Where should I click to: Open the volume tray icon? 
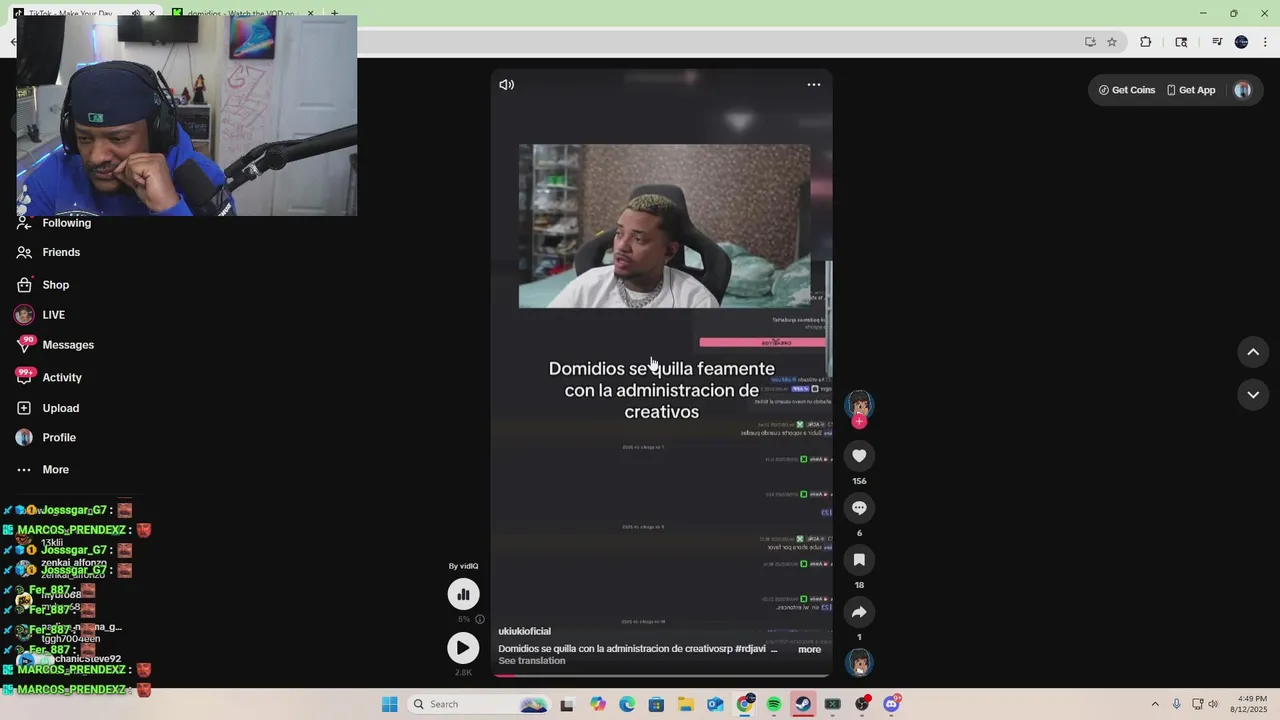(x=1213, y=704)
